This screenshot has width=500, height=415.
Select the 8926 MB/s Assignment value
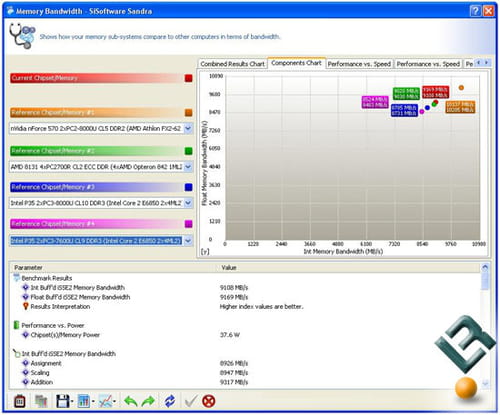pyautogui.click(x=234, y=363)
